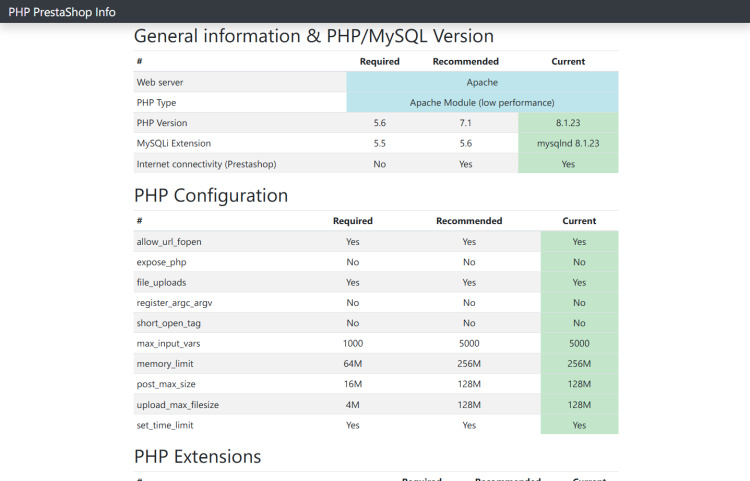Select the post_max_size required value 16M
Image resolution: width=750 pixels, height=481 pixels.
(353, 384)
